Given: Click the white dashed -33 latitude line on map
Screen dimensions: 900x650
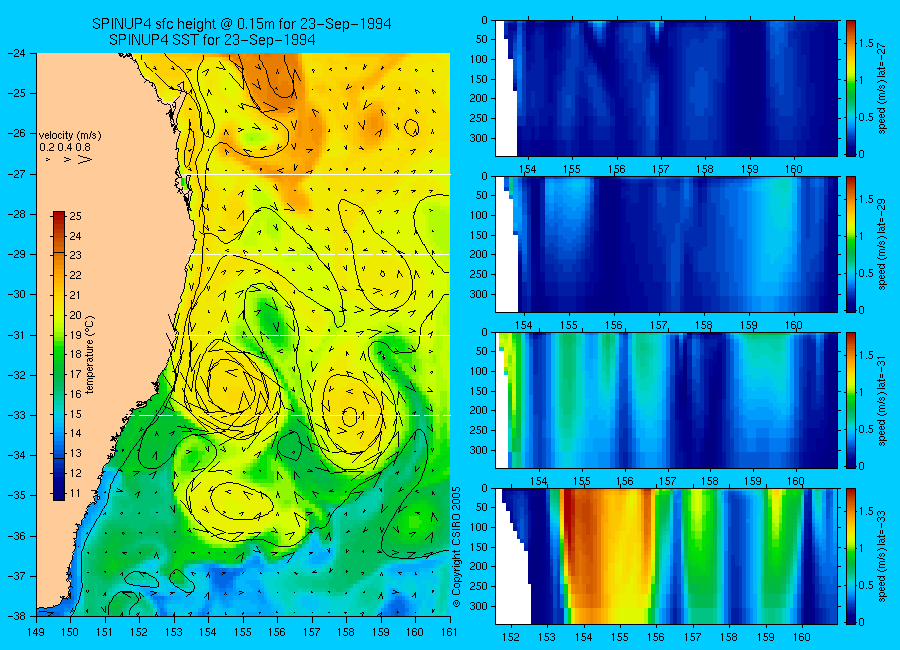Looking at the screenshot, I should tap(292, 415).
